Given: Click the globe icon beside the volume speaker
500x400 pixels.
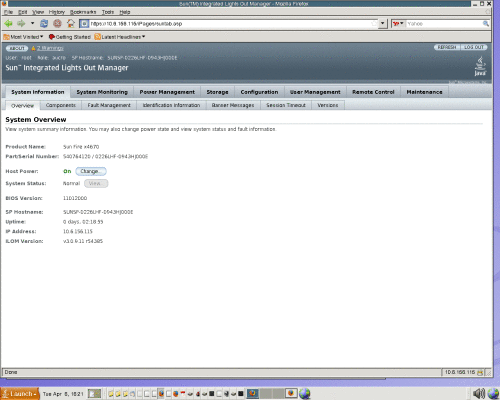Looking at the screenshot, I should (x=493, y=394).
